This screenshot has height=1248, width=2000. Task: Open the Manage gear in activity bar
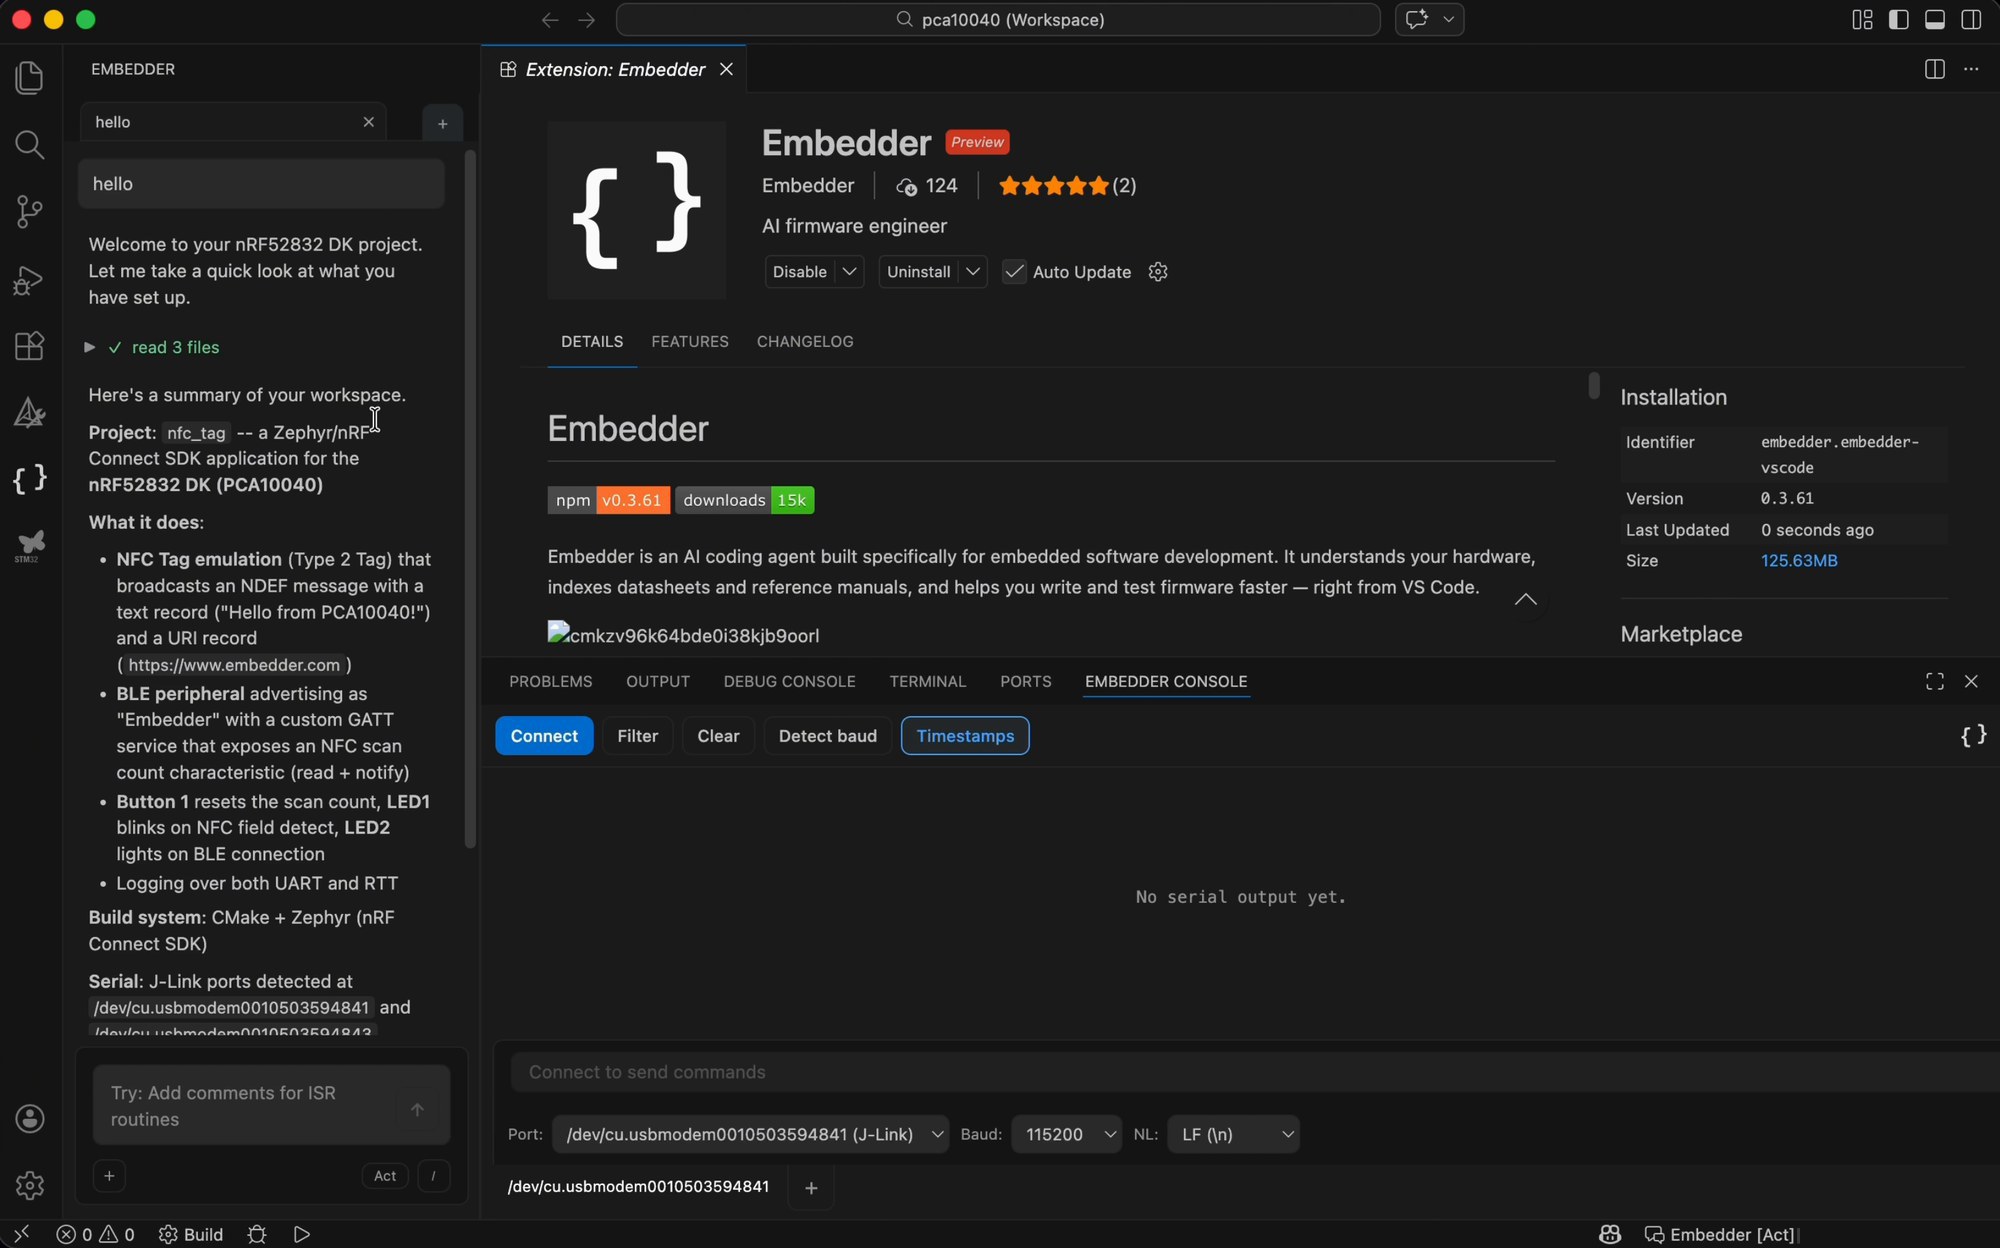30,1185
